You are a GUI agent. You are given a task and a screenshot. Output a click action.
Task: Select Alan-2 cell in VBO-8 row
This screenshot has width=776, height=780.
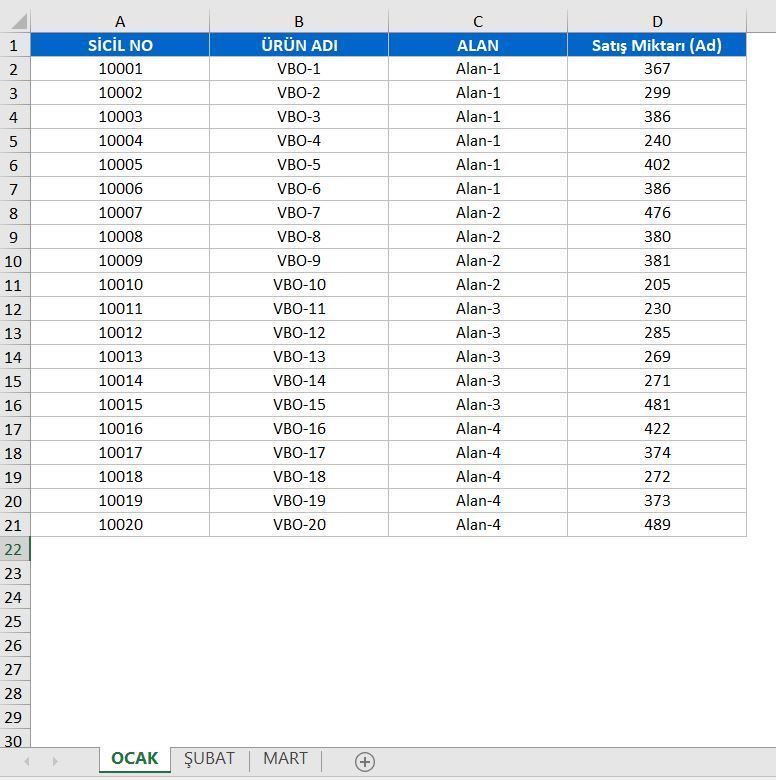478,236
